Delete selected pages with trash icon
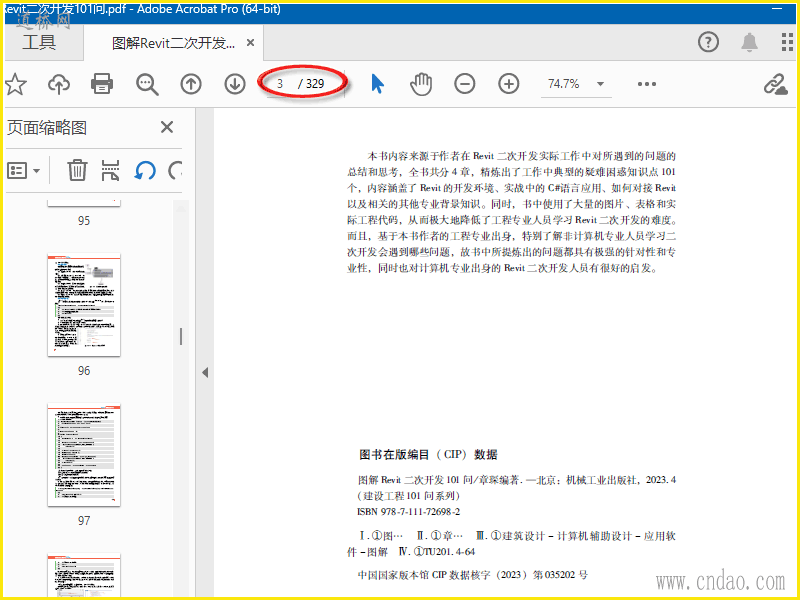The height and width of the screenshot is (600, 800). pos(77,170)
